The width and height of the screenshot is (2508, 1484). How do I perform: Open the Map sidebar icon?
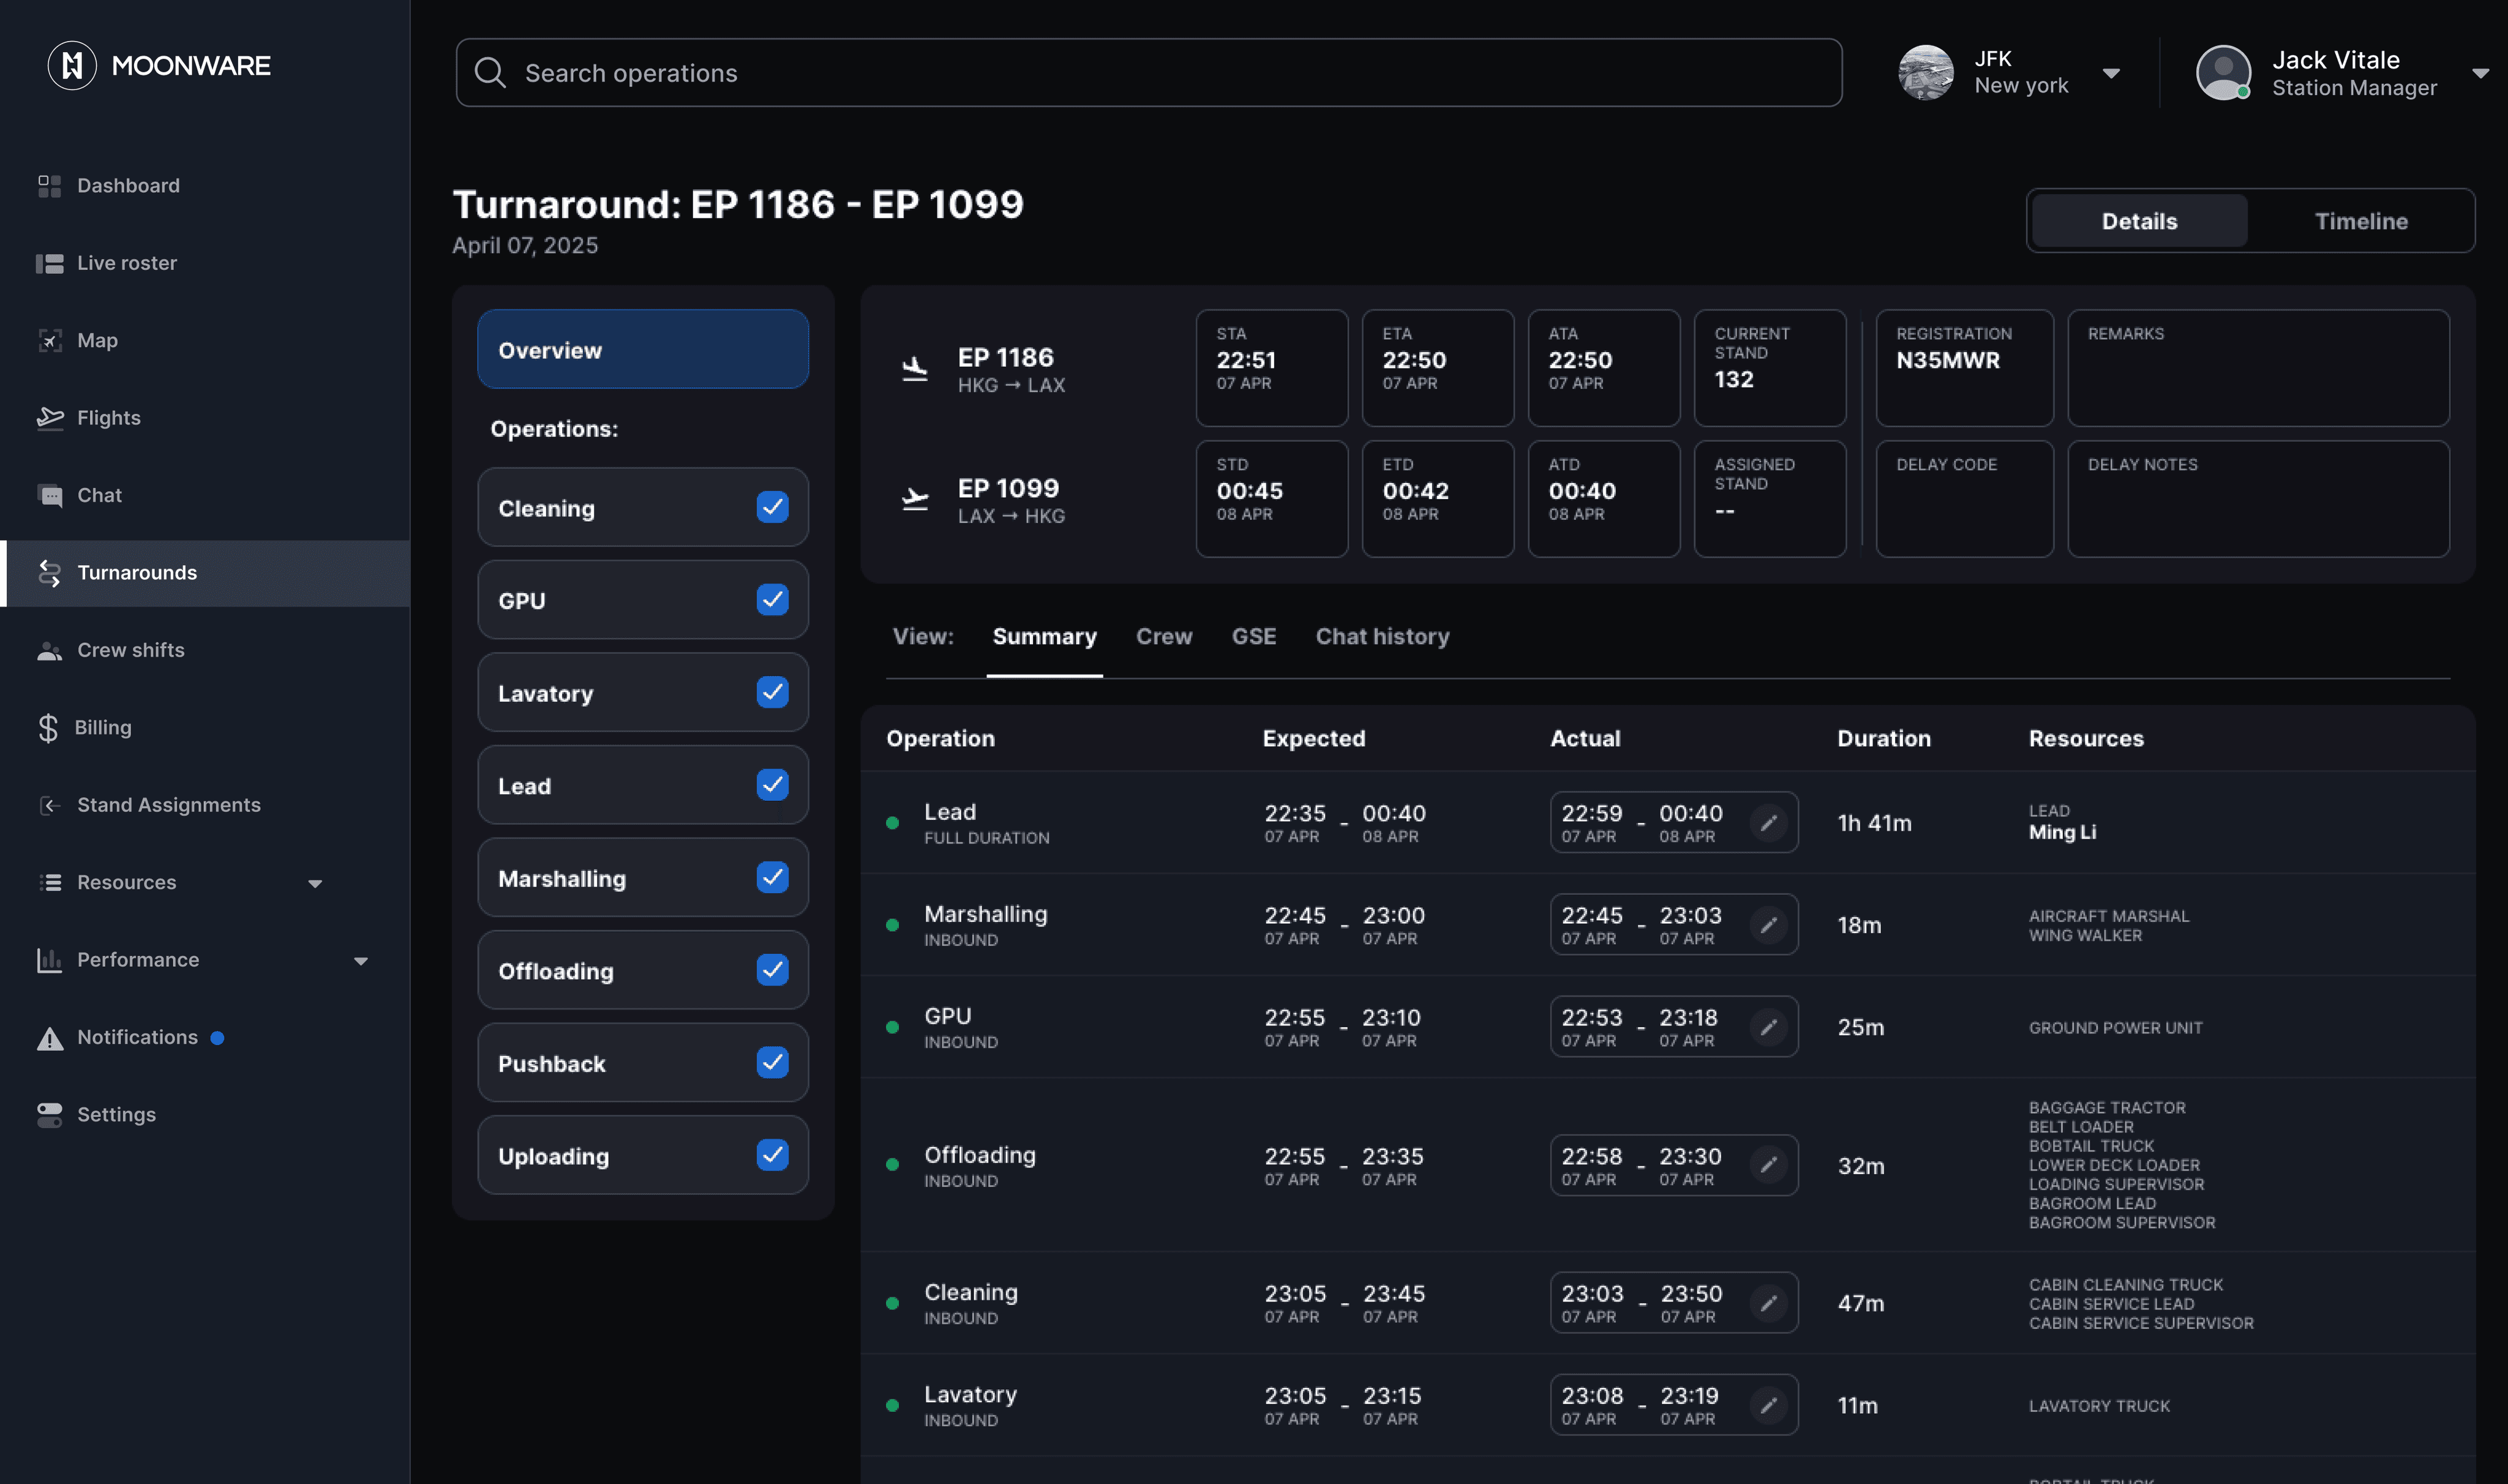49,341
